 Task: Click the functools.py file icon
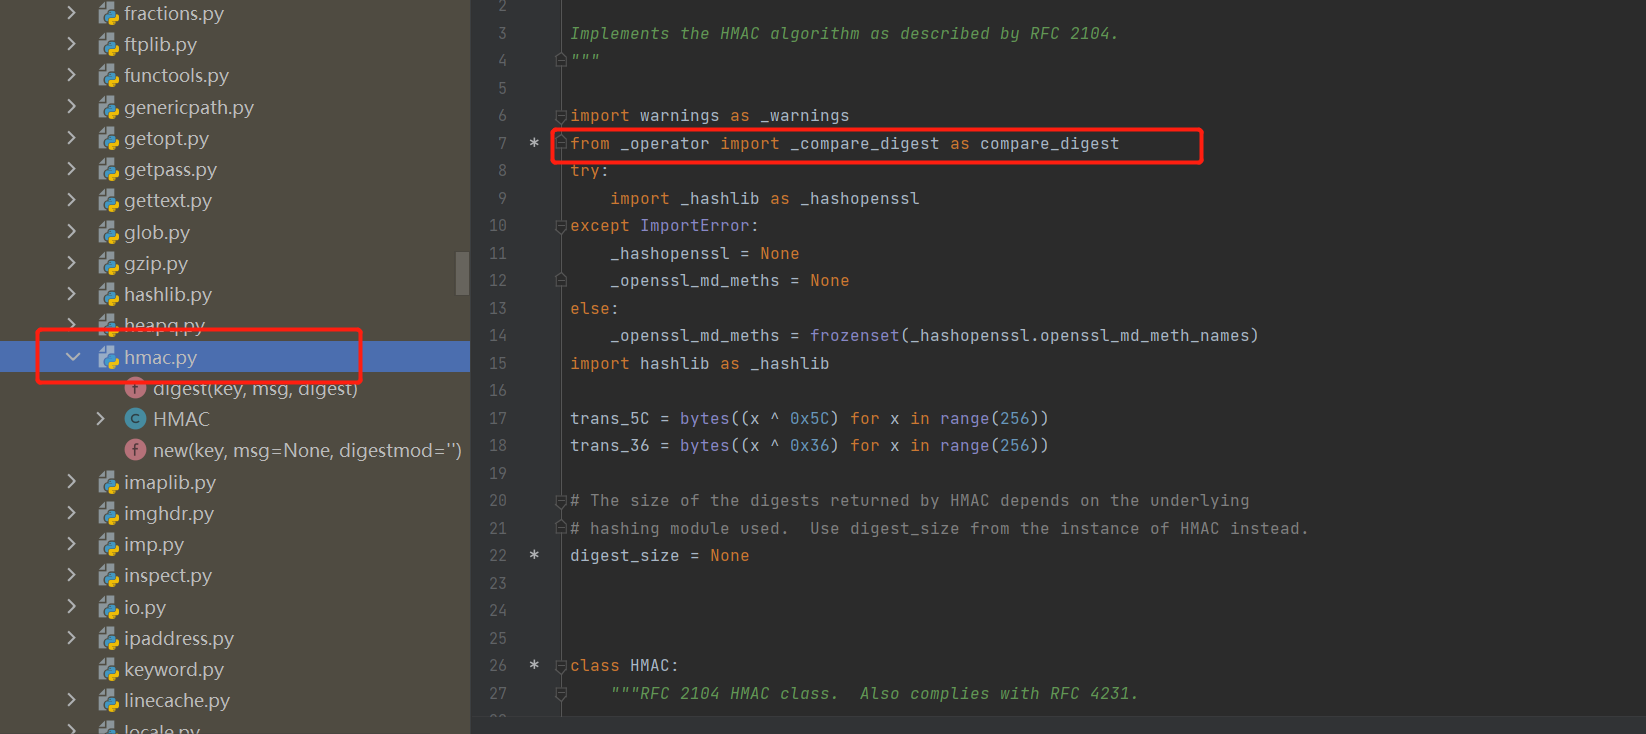point(108,76)
